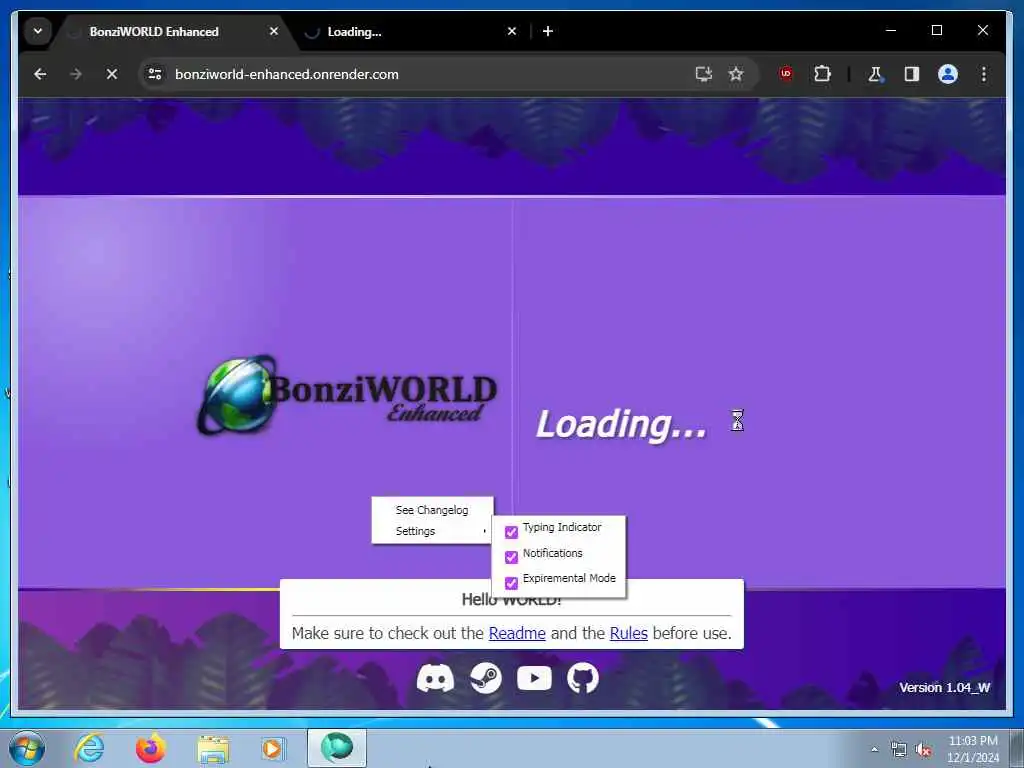Open Windows Explorer folder in taskbar

[213, 749]
